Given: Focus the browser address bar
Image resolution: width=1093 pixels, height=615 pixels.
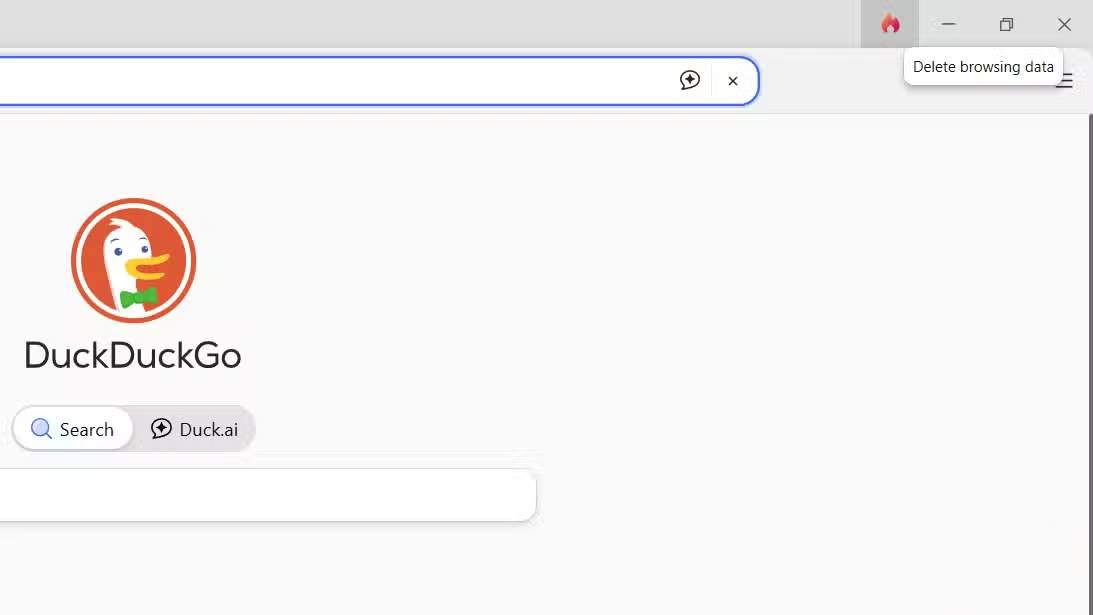Looking at the screenshot, I should coord(350,80).
